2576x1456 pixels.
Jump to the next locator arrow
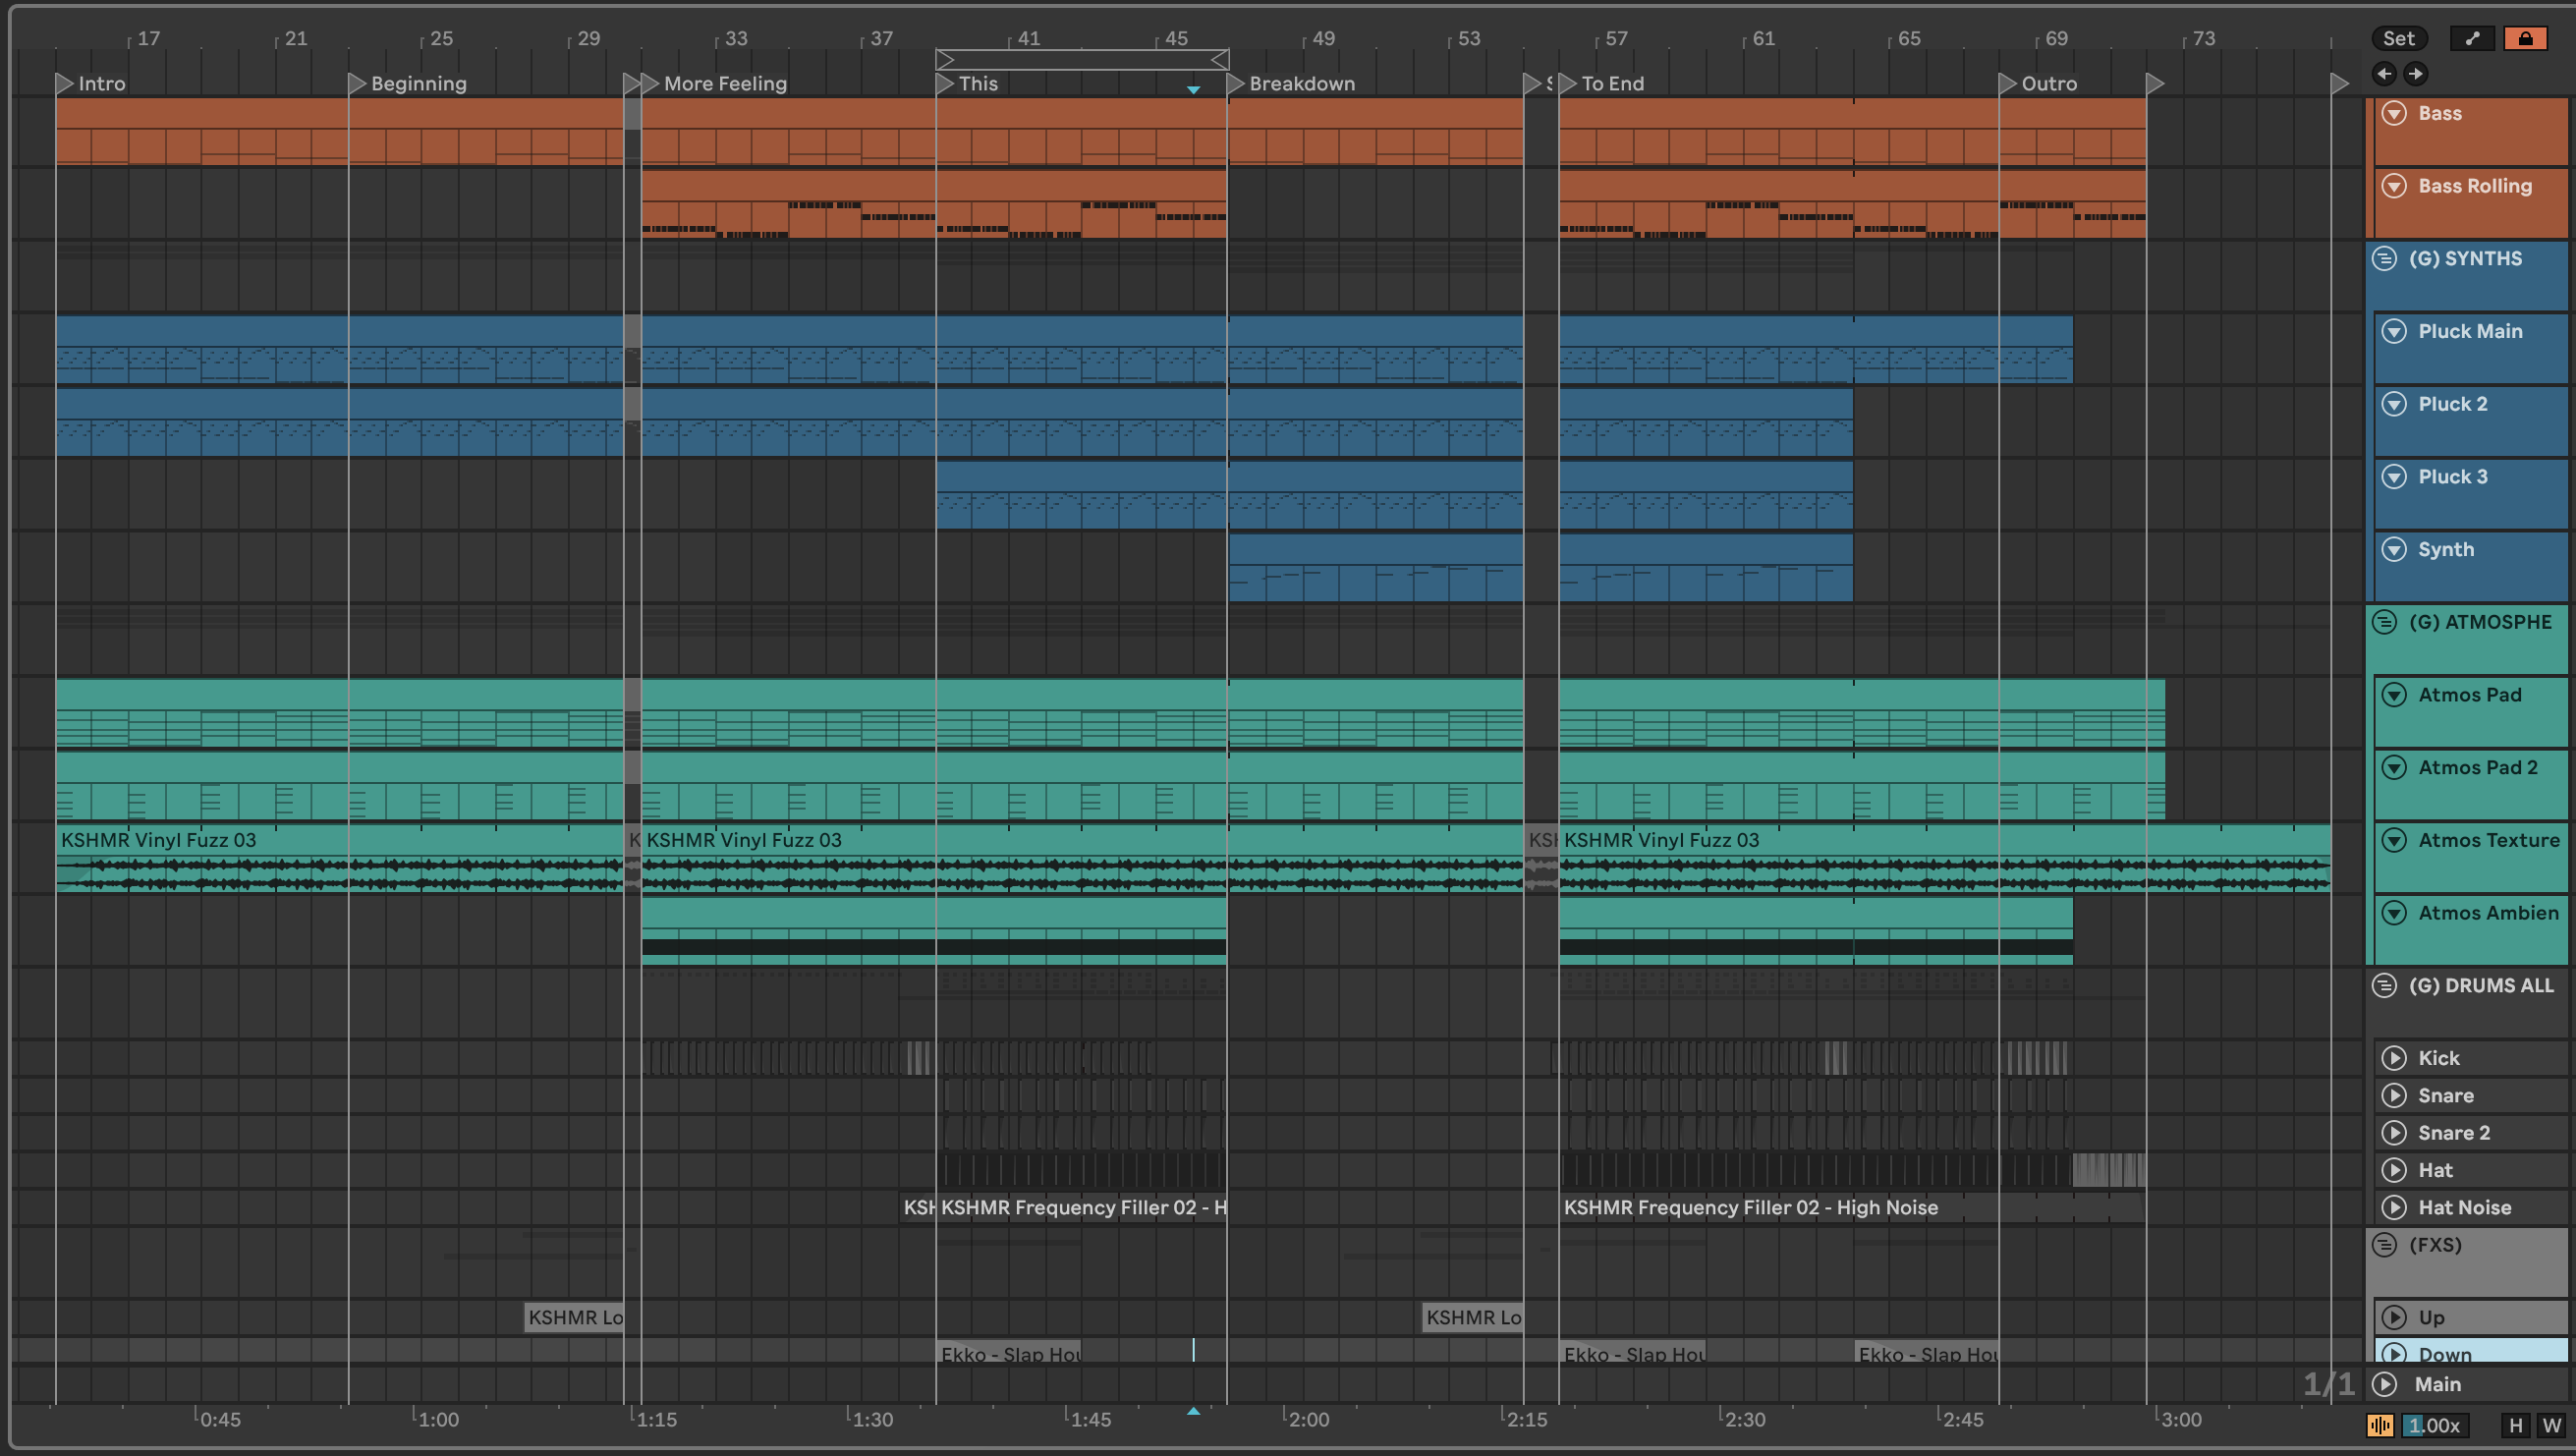(2415, 73)
